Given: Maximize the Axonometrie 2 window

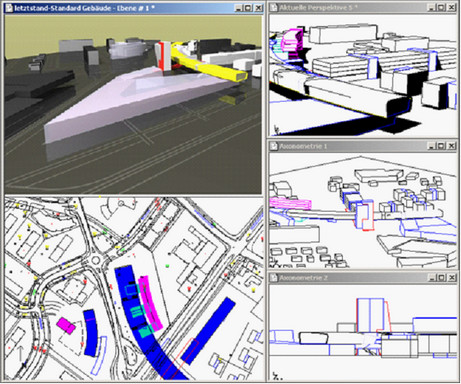Looking at the screenshot, I should [x=441, y=277].
